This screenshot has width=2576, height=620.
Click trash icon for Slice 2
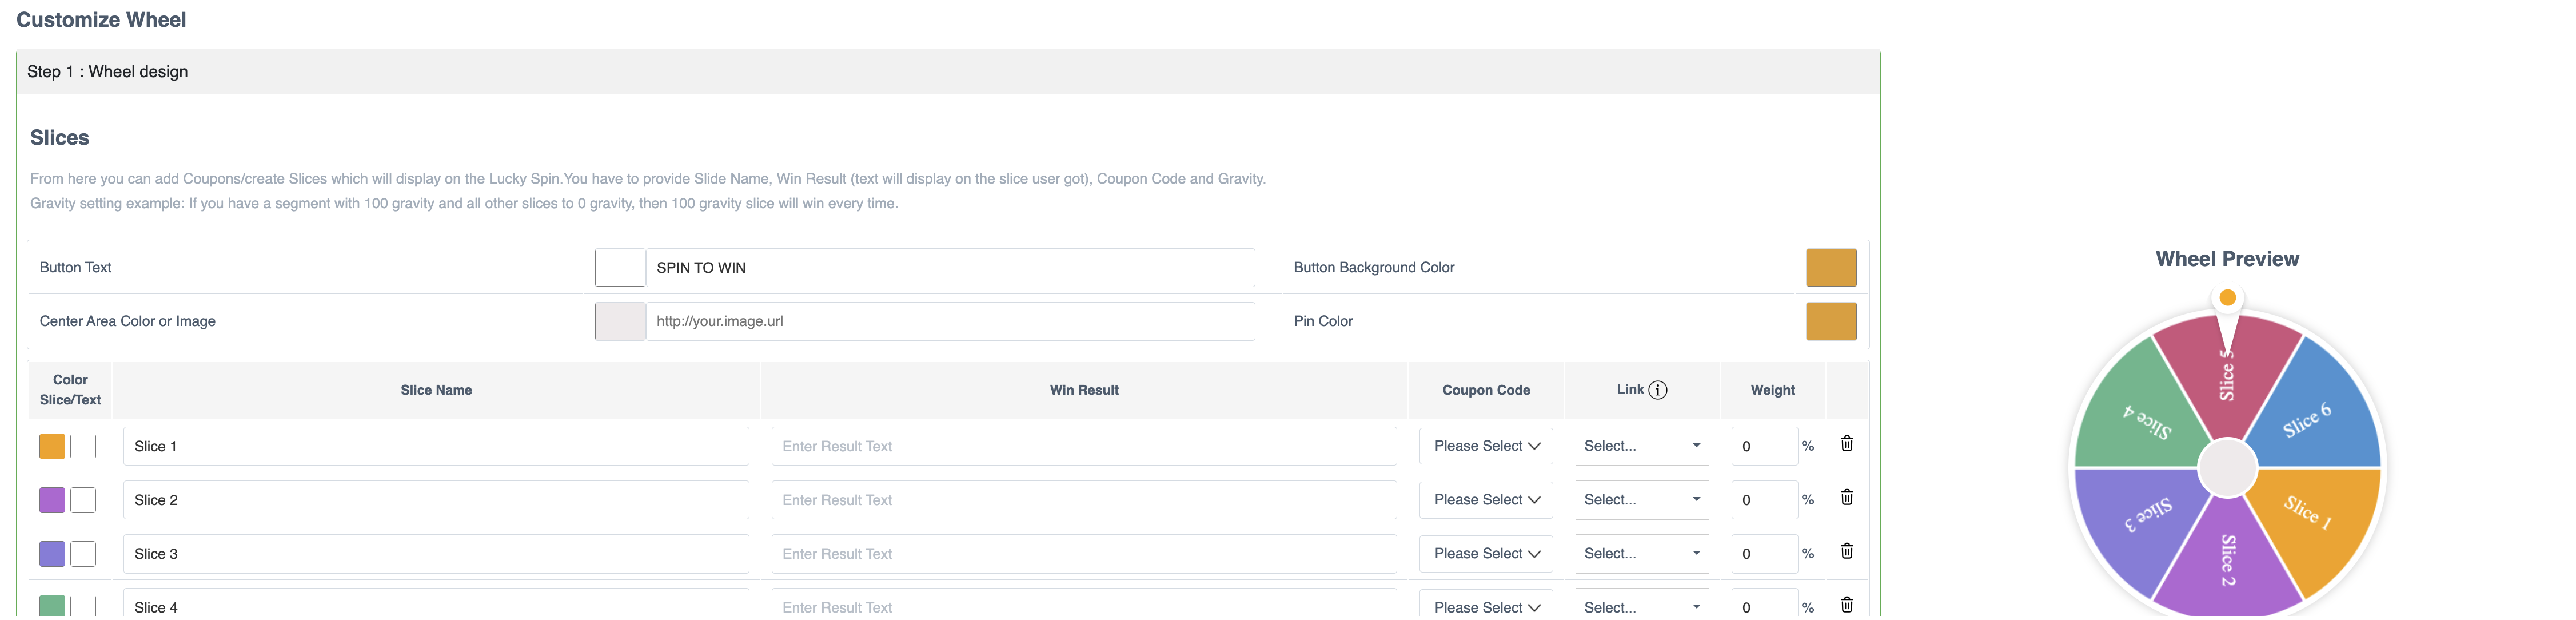click(1846, 498)
